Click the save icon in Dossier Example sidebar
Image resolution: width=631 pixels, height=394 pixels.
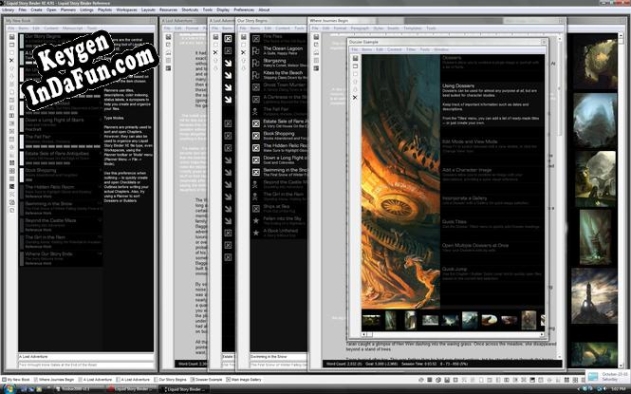pos(355,58)
